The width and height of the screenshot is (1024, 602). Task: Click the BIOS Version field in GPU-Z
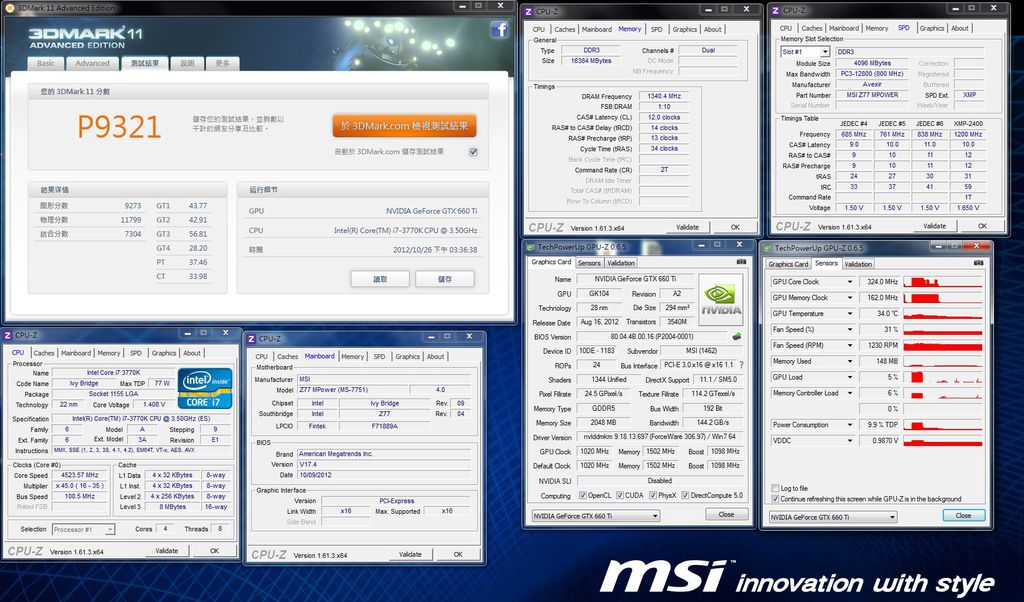click(652, 337)
